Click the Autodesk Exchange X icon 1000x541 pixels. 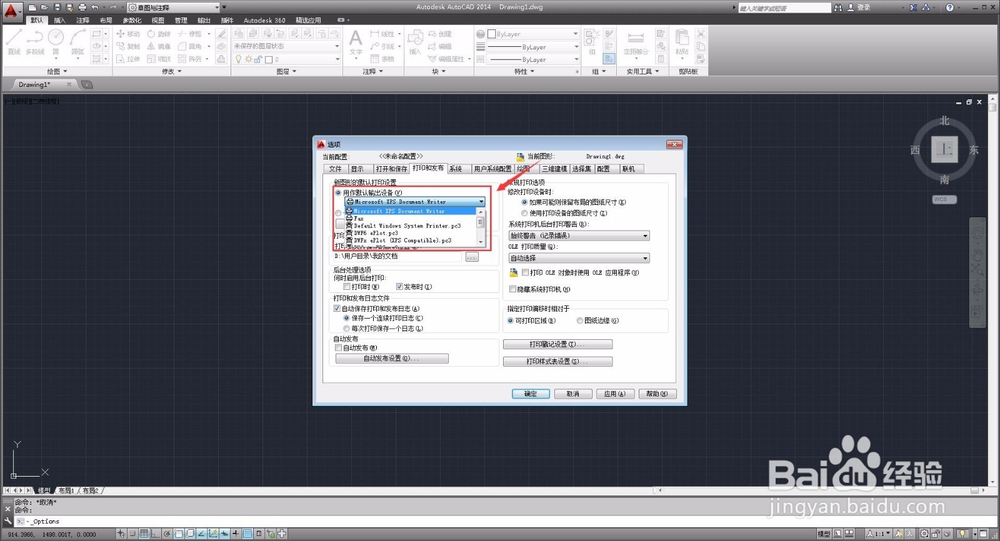tap(913, 7)
